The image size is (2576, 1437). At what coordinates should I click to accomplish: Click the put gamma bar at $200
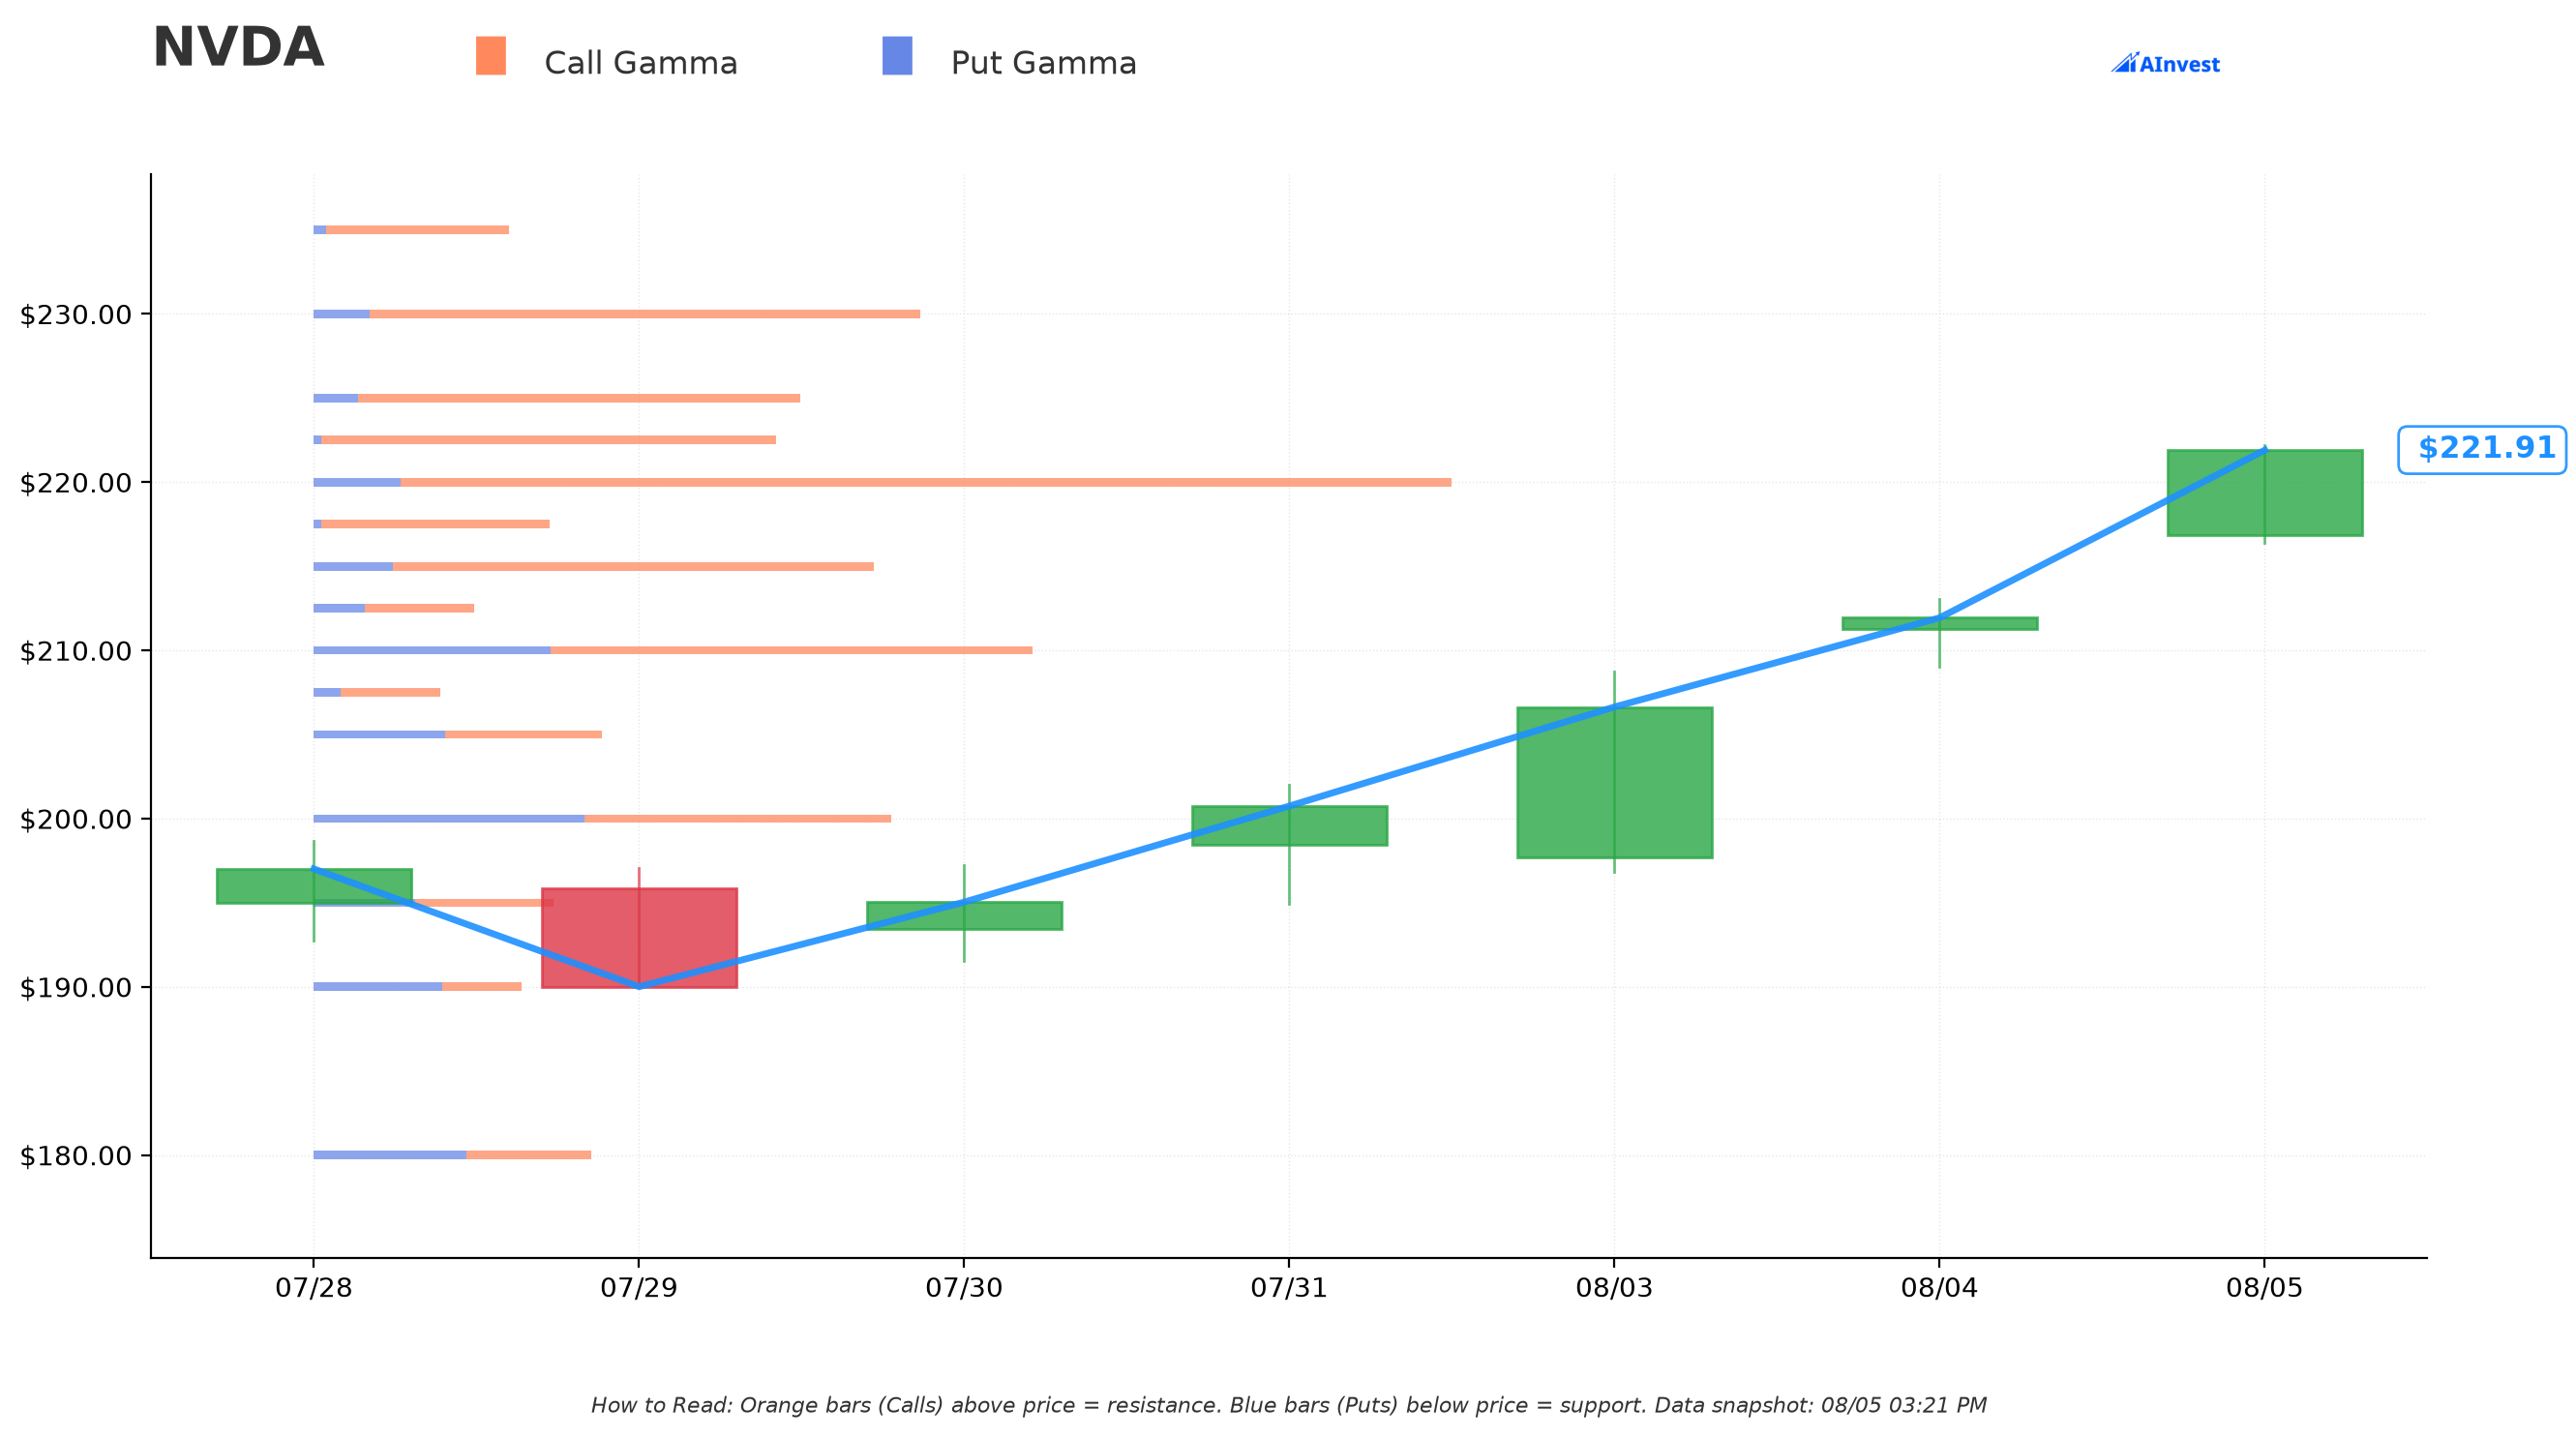point(449,819)
